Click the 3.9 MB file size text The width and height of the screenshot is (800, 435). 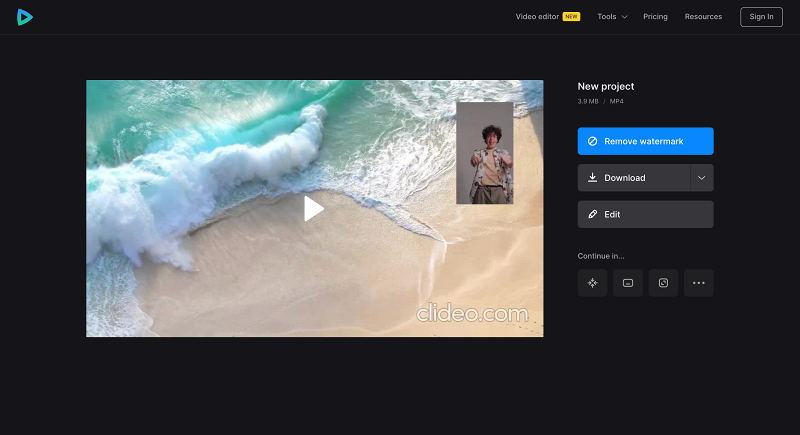588,101
